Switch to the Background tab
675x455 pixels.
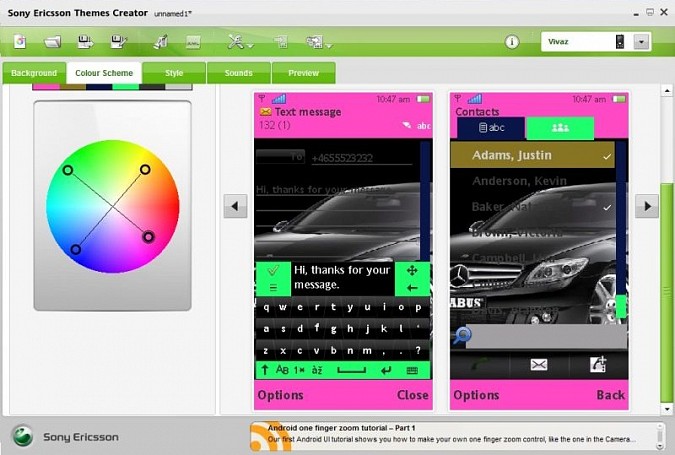34,73
